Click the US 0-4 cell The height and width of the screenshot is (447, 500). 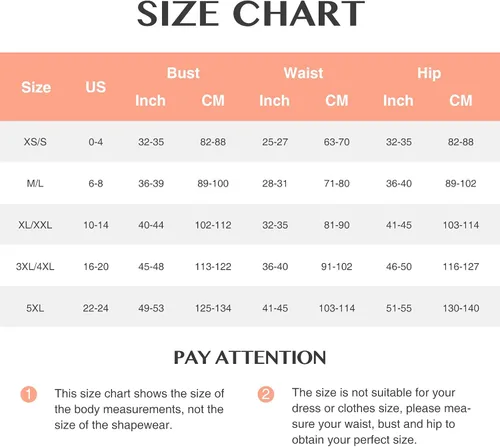point(96,142)
